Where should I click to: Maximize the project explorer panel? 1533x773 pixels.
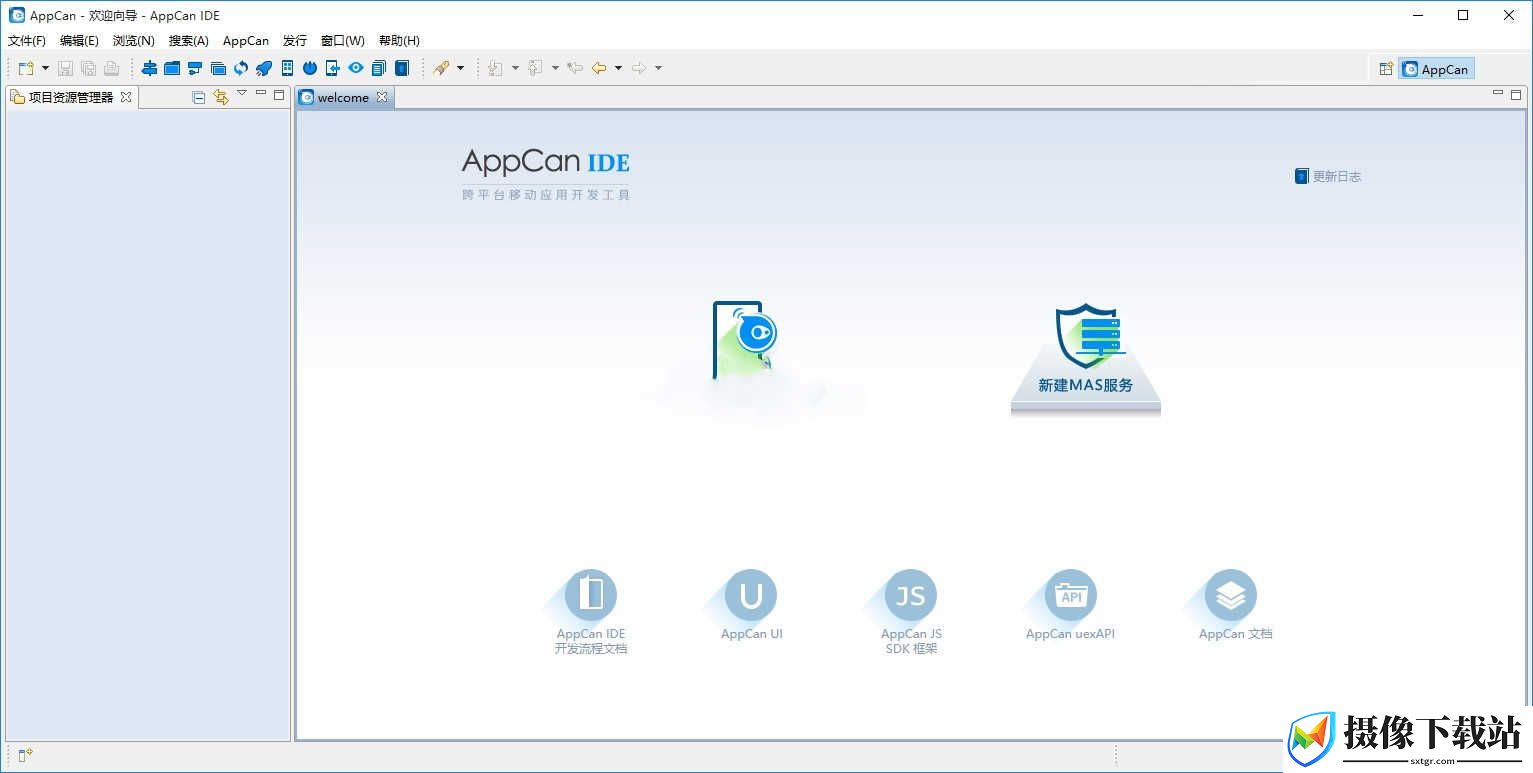pyautogui.click(x=279, y=94)
